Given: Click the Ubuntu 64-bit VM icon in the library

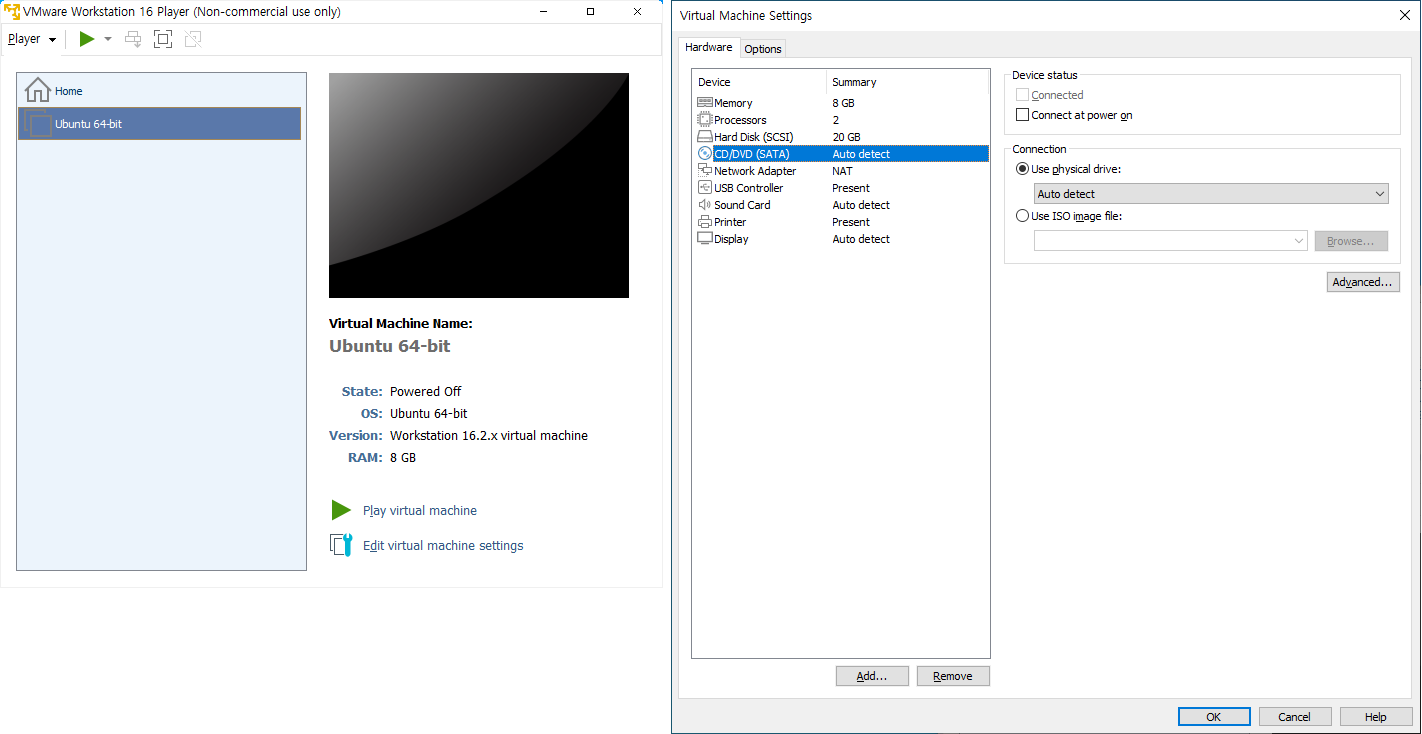Looking at the screenshot, I should point(40,125).
